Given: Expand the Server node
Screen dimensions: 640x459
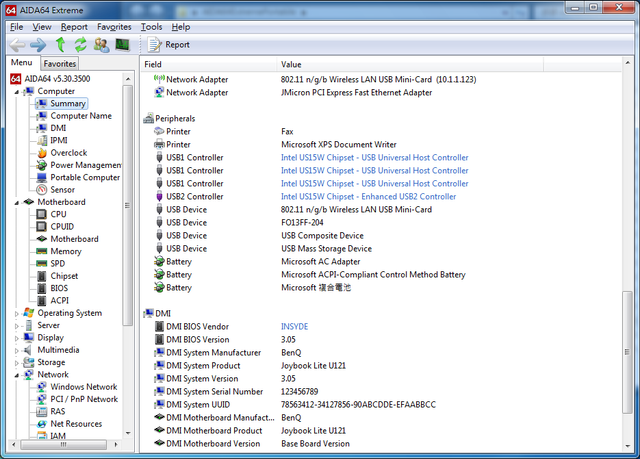Looking at the screenshot, I should click(17, 326).
